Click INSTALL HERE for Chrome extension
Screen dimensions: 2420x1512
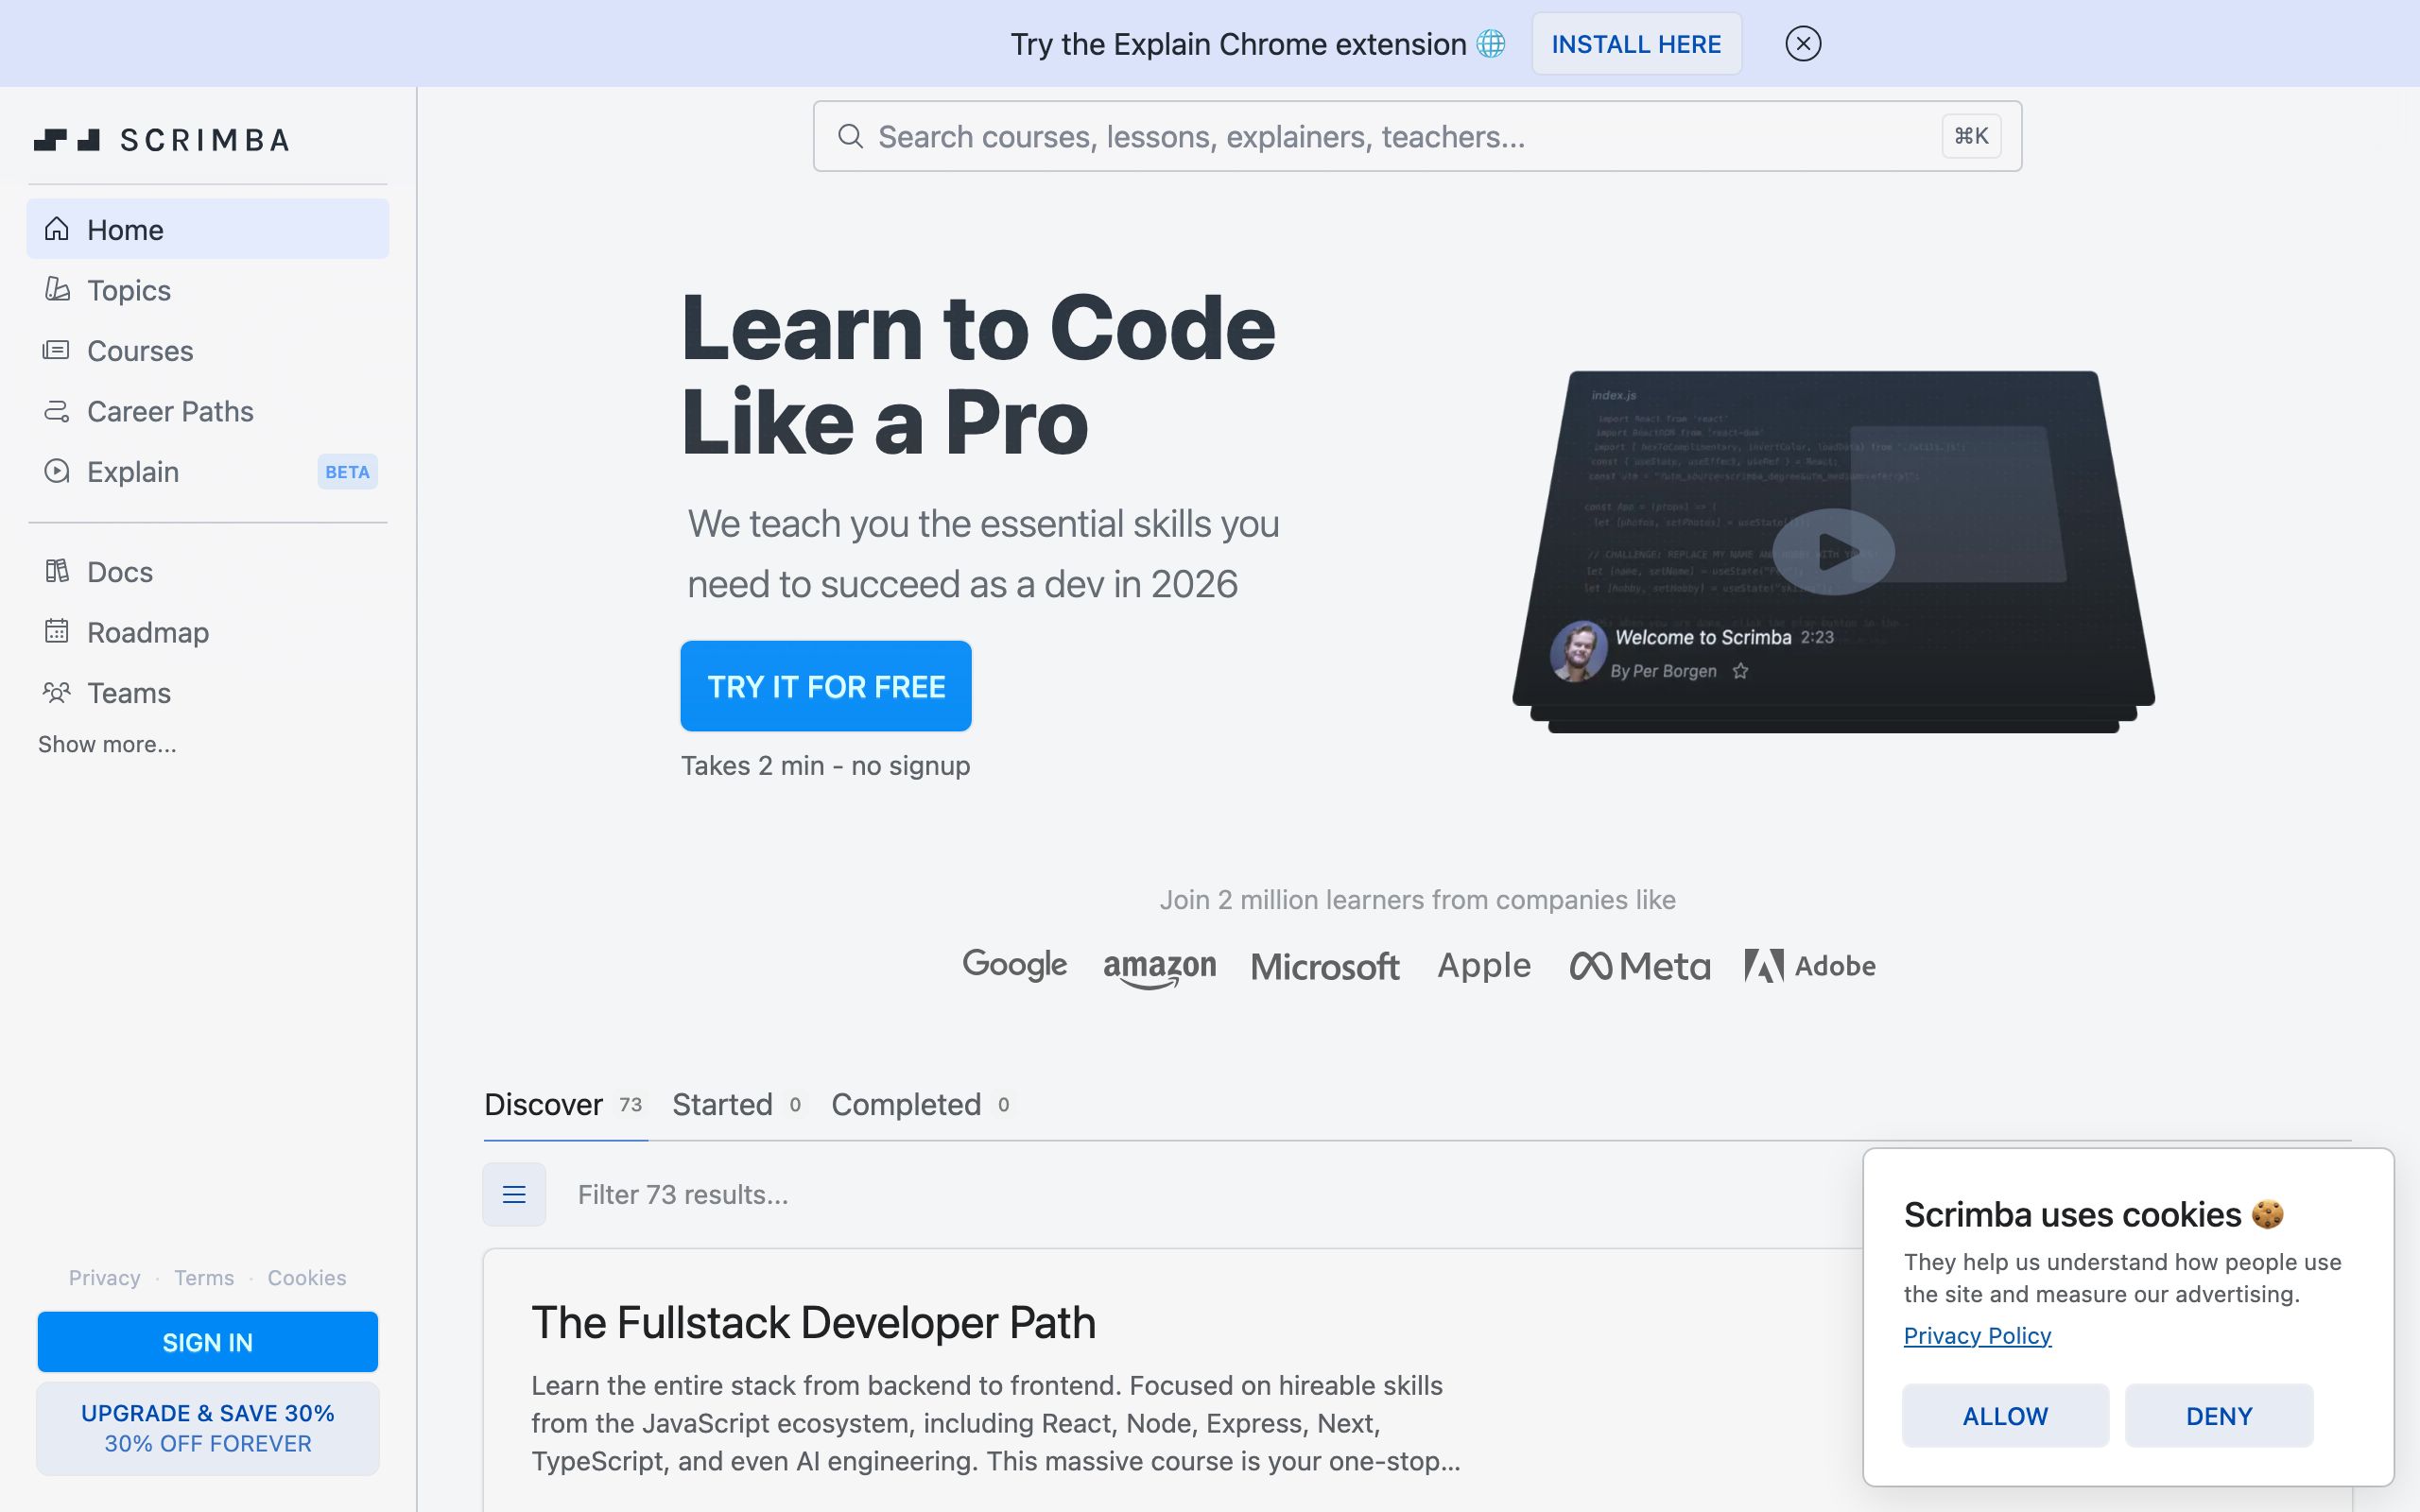pos(1636,44)
